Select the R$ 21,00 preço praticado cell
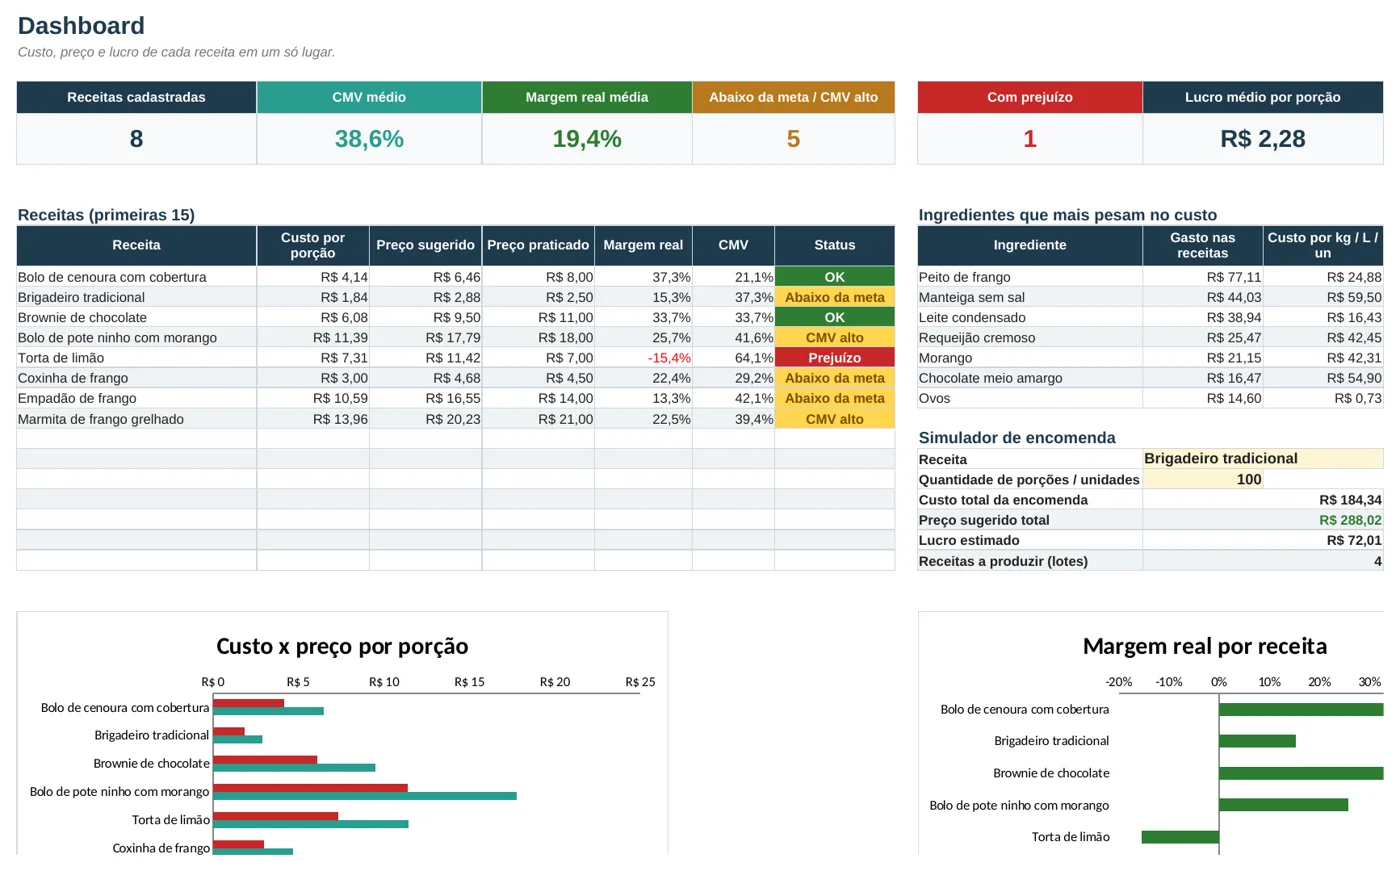The image size is (1400, 871). coord(538,419)
